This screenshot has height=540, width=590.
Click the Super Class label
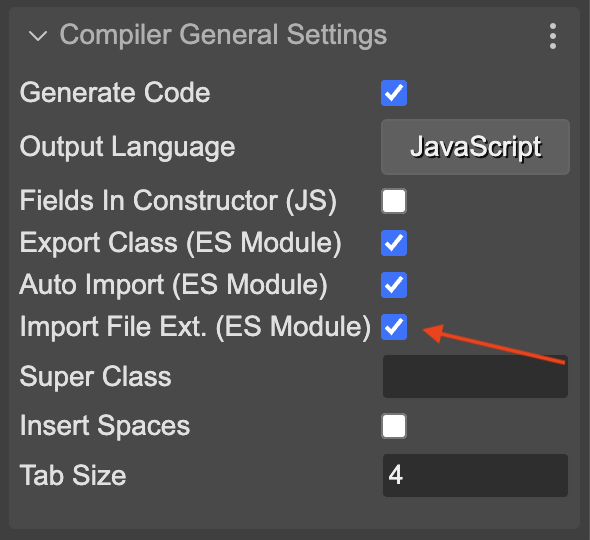(x=95, y=376)
